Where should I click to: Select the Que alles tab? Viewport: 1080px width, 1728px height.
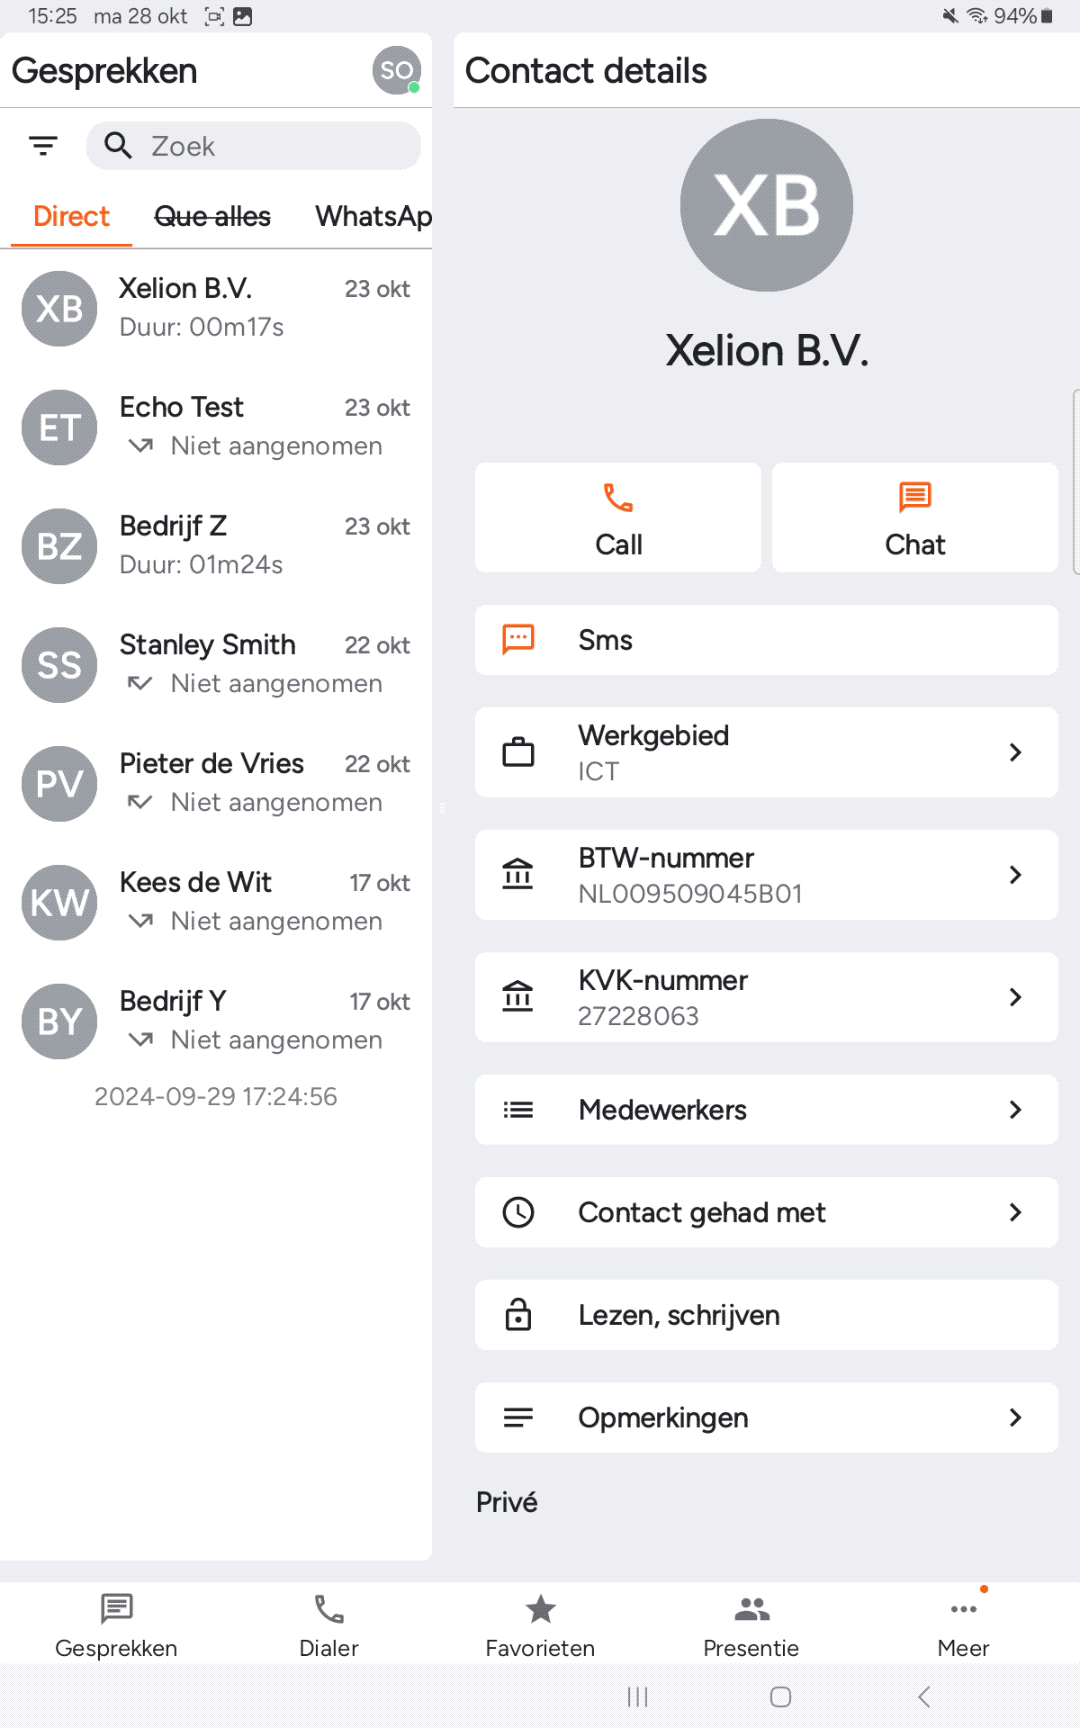(x=212, y=217)
